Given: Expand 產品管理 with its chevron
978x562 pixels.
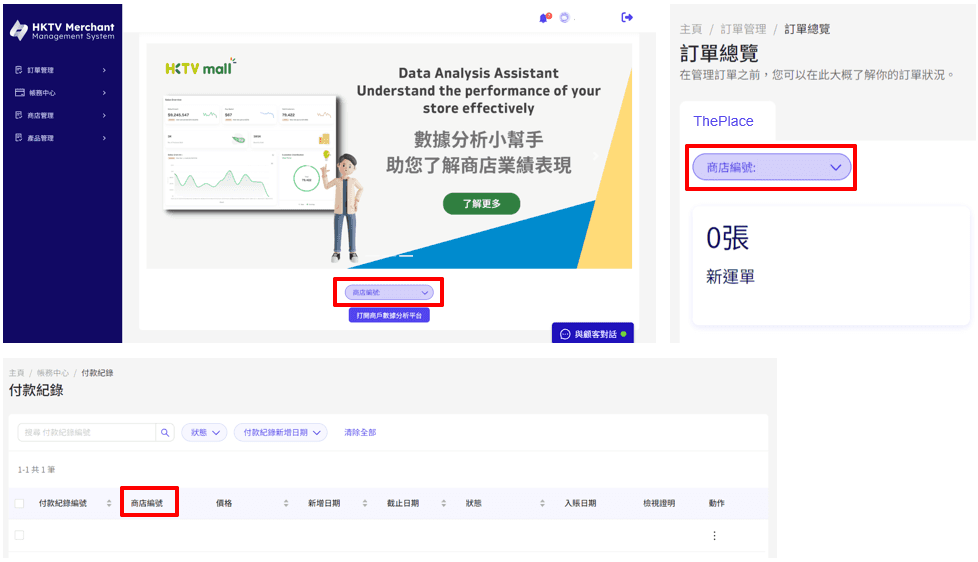Looking at the screenshot, I should pos(104,138).
